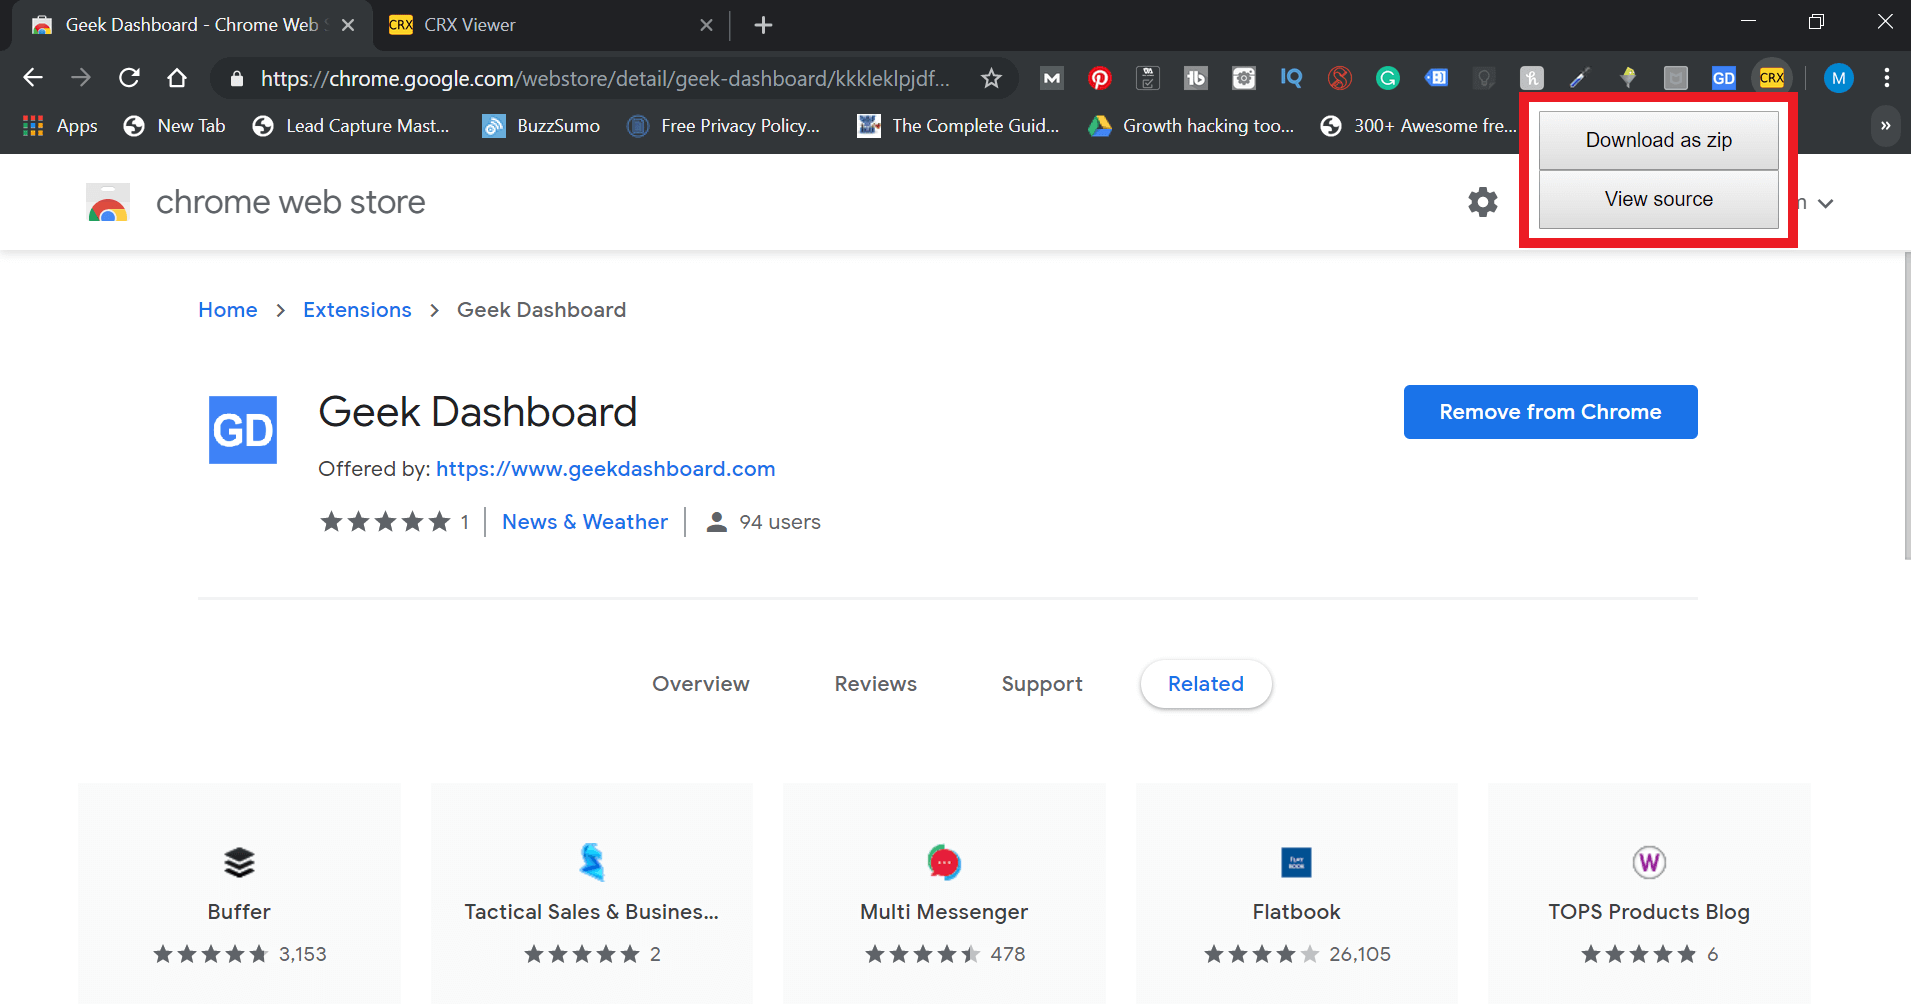
Task: Expand the account dropdown chevron
Action: click(1827, 202)
